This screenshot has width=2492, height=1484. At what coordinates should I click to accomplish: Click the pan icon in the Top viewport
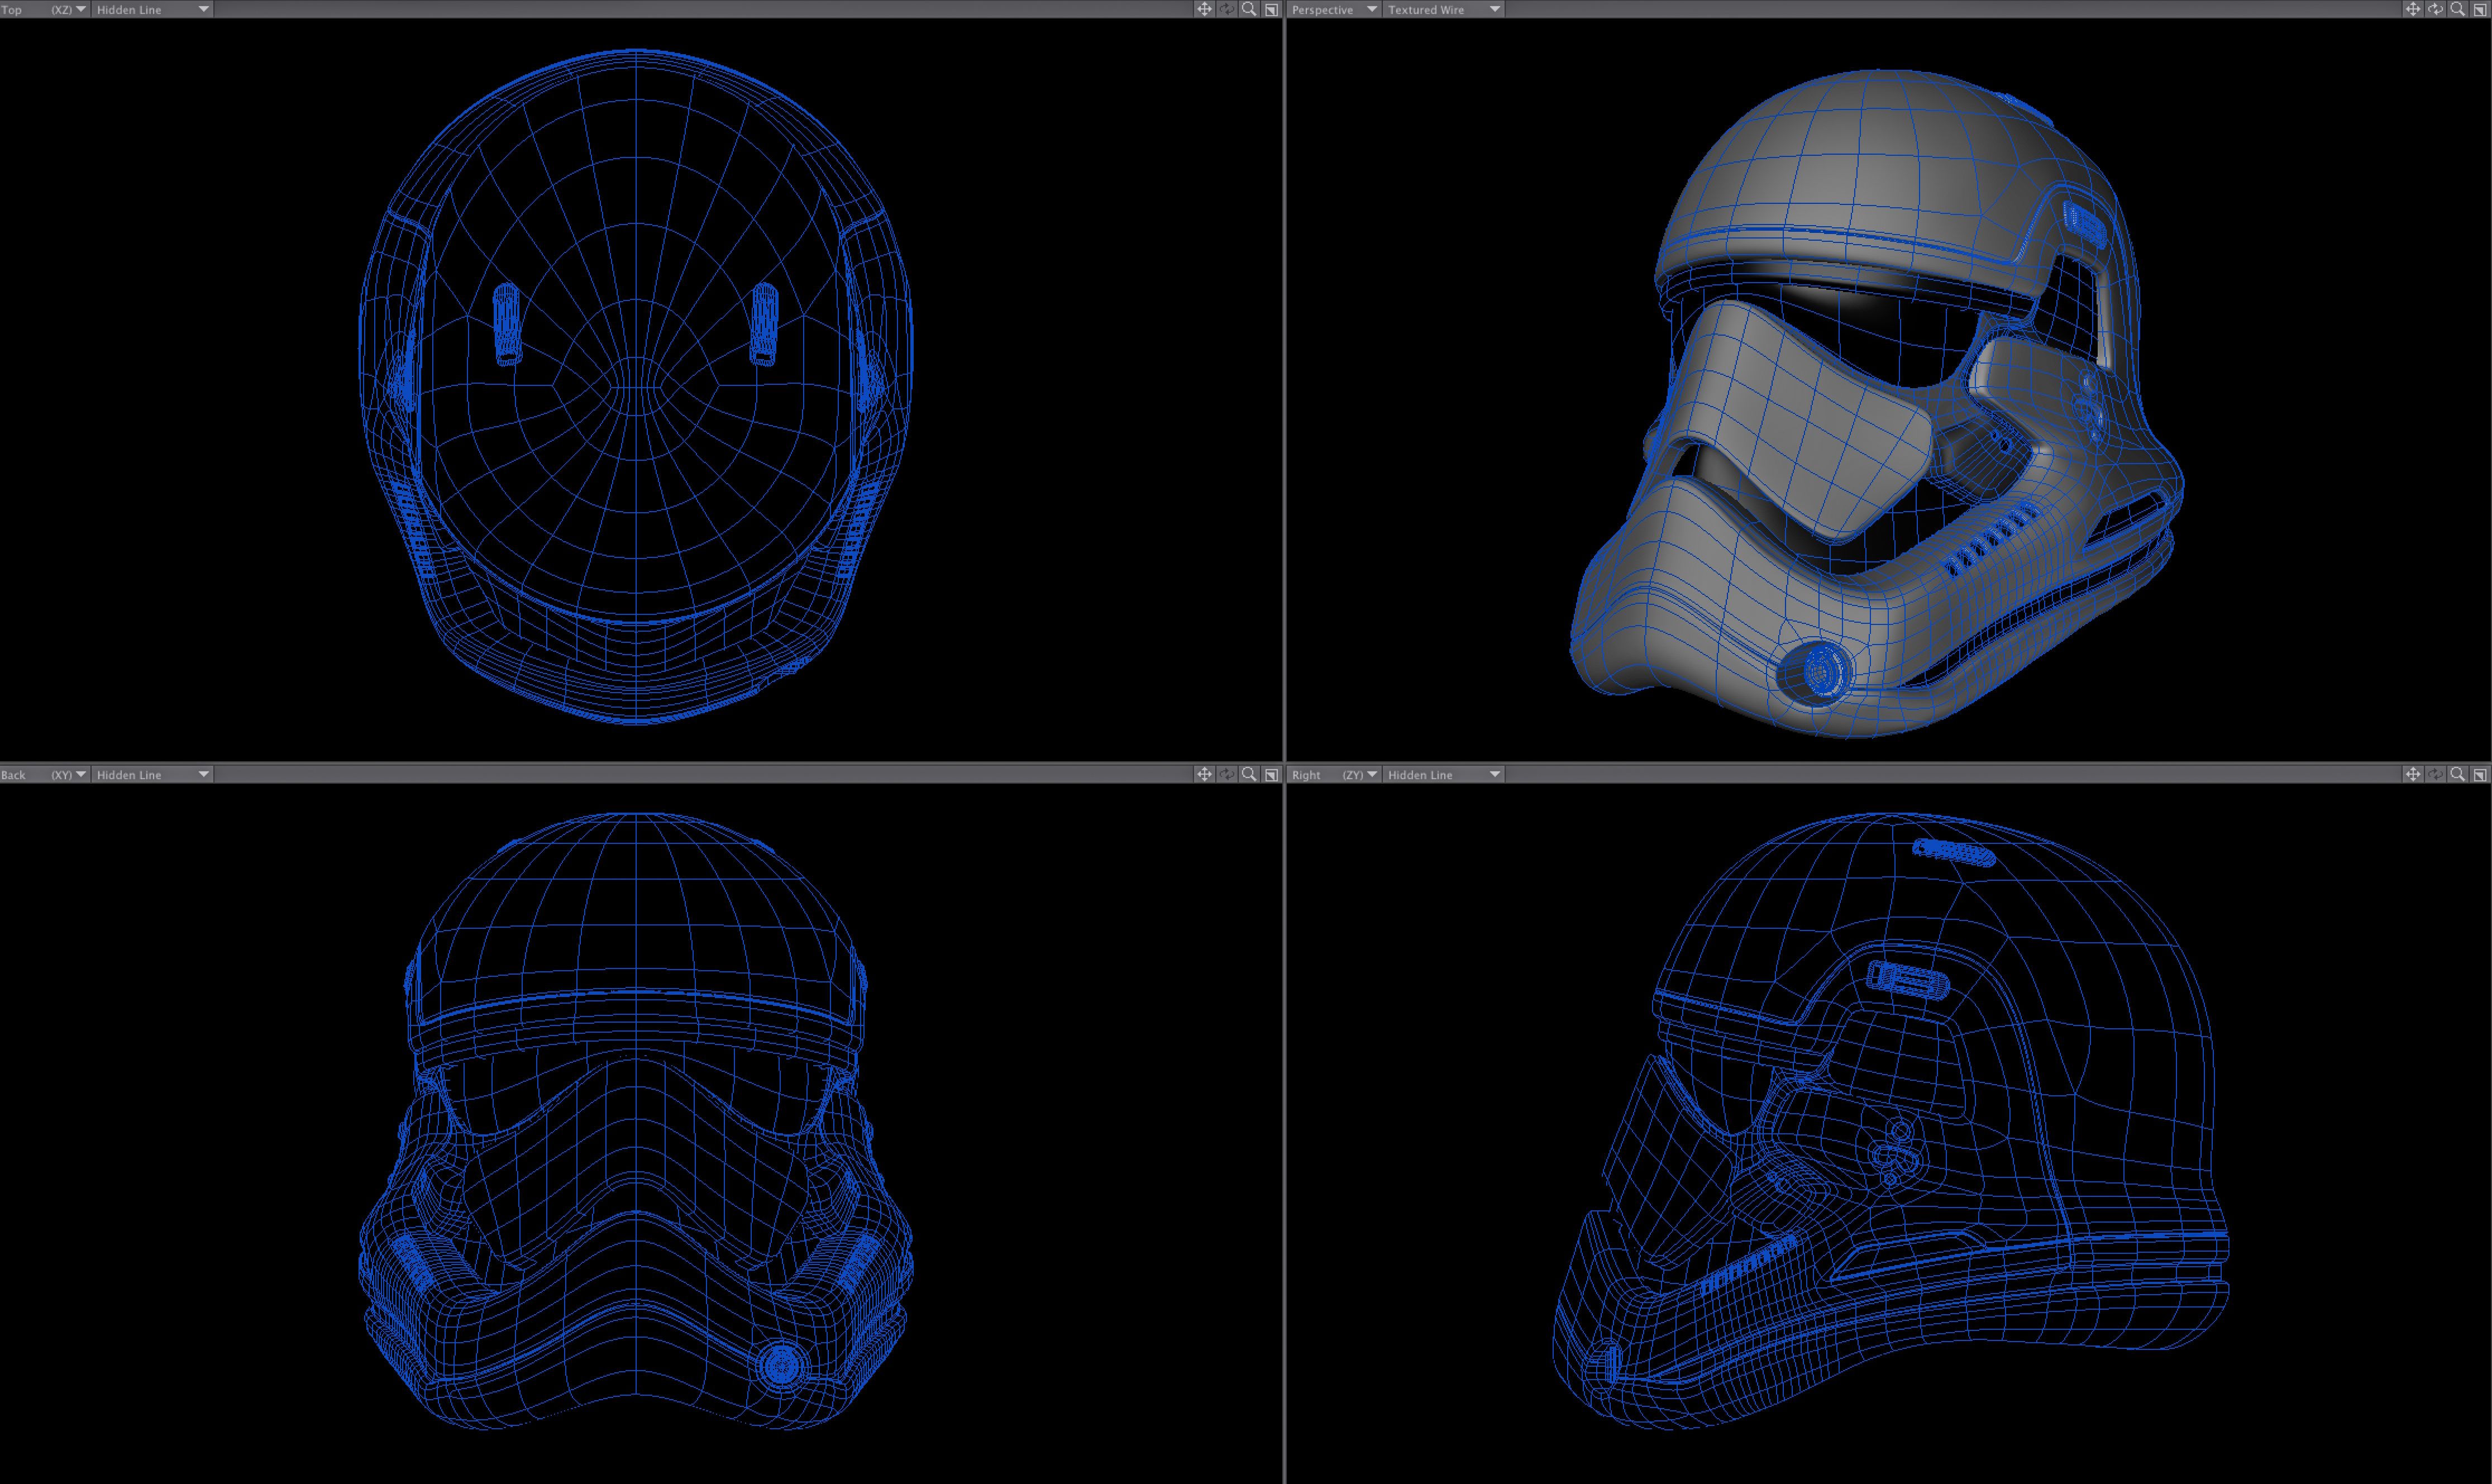(x=1204, y=9)
